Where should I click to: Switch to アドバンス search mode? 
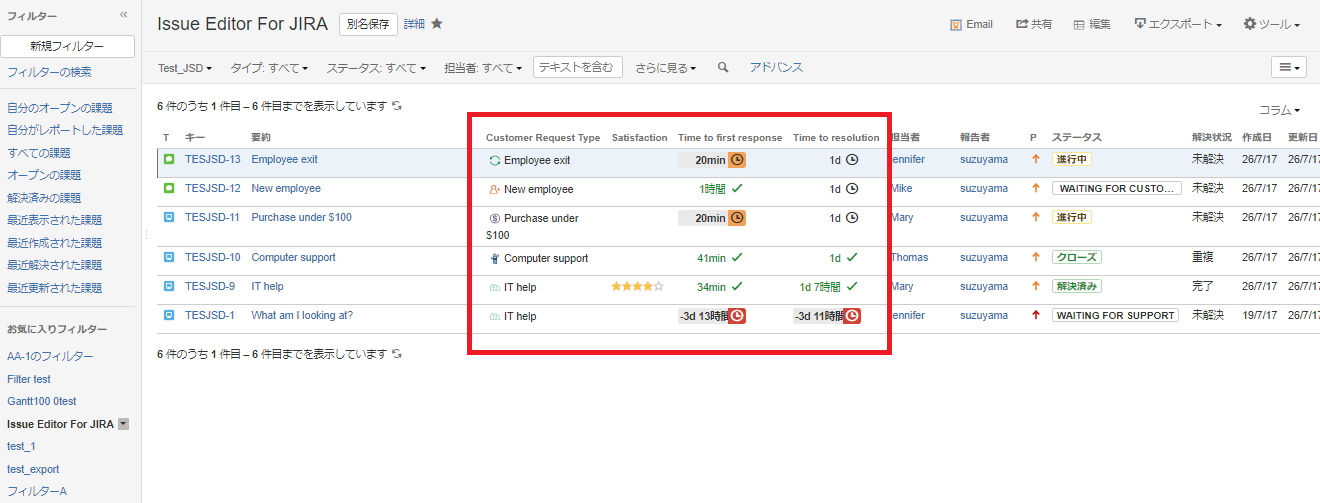776,68
